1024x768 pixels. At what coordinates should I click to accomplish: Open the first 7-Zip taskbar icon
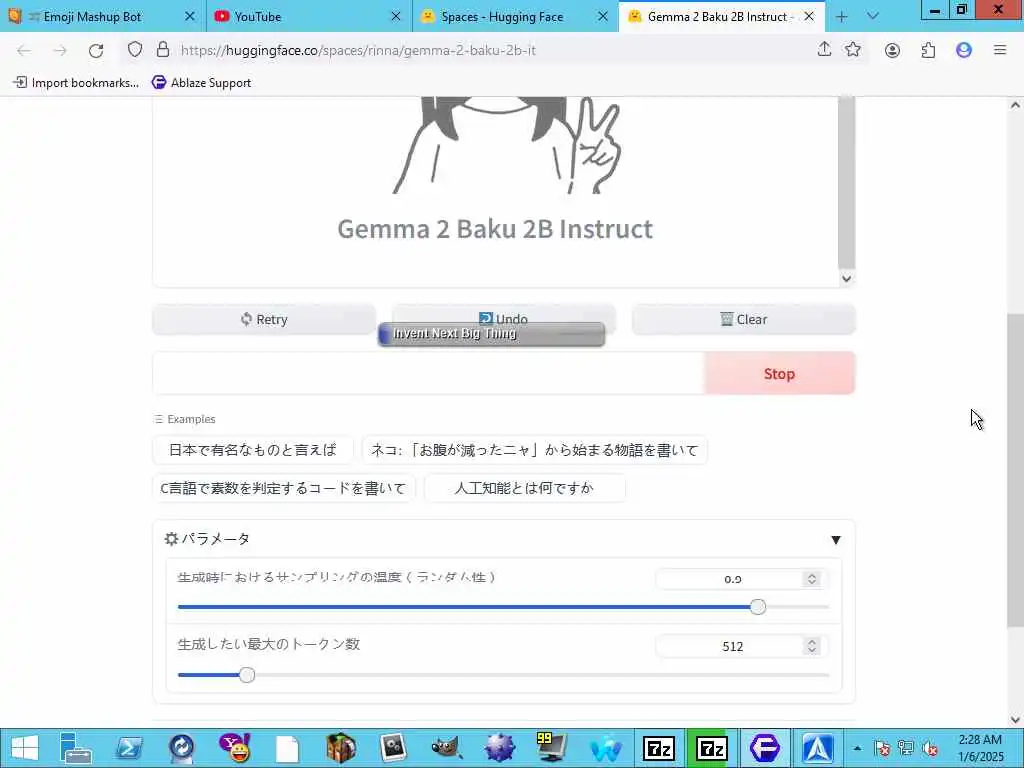click(x=659, y=748)
